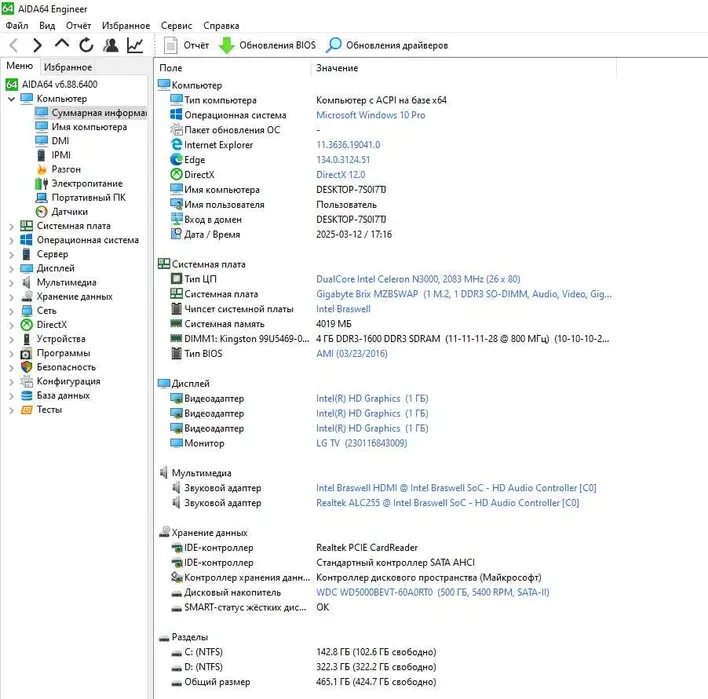
Task: Select the D: (NTFS) partition row
Action: click(303, 667)
